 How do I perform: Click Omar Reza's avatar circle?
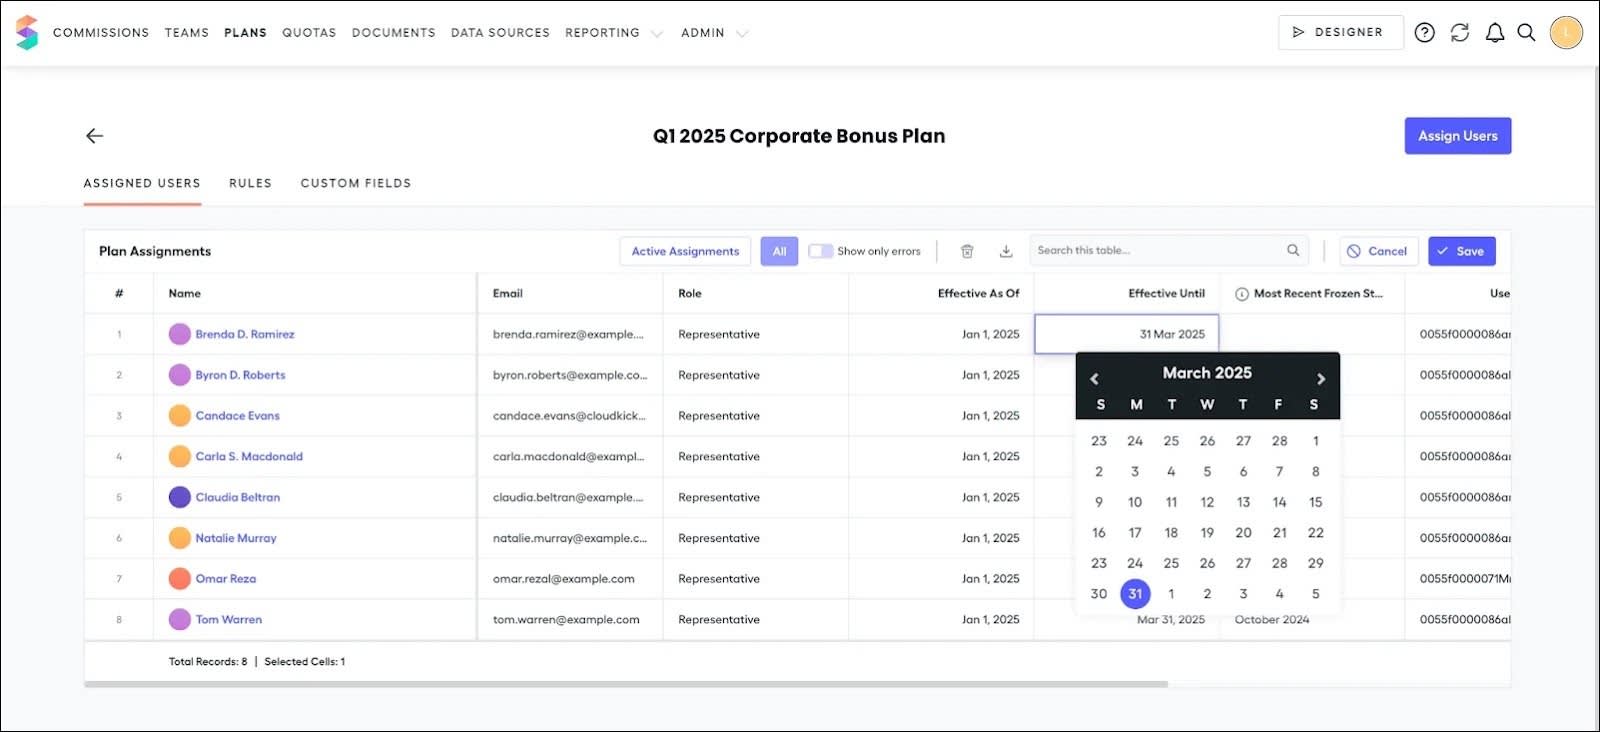[180, 579]
